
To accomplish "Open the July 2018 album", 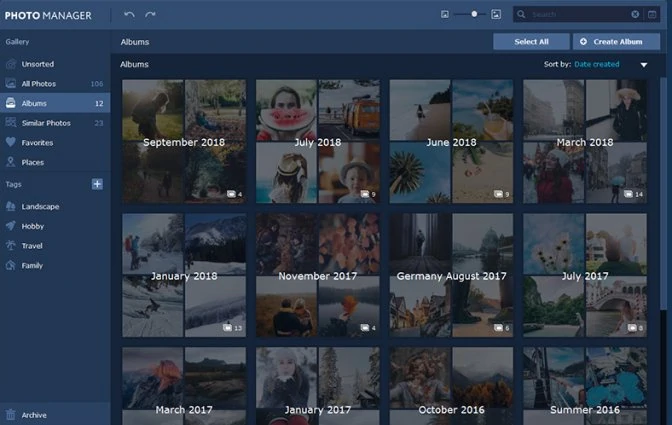I will coord(318,141).
